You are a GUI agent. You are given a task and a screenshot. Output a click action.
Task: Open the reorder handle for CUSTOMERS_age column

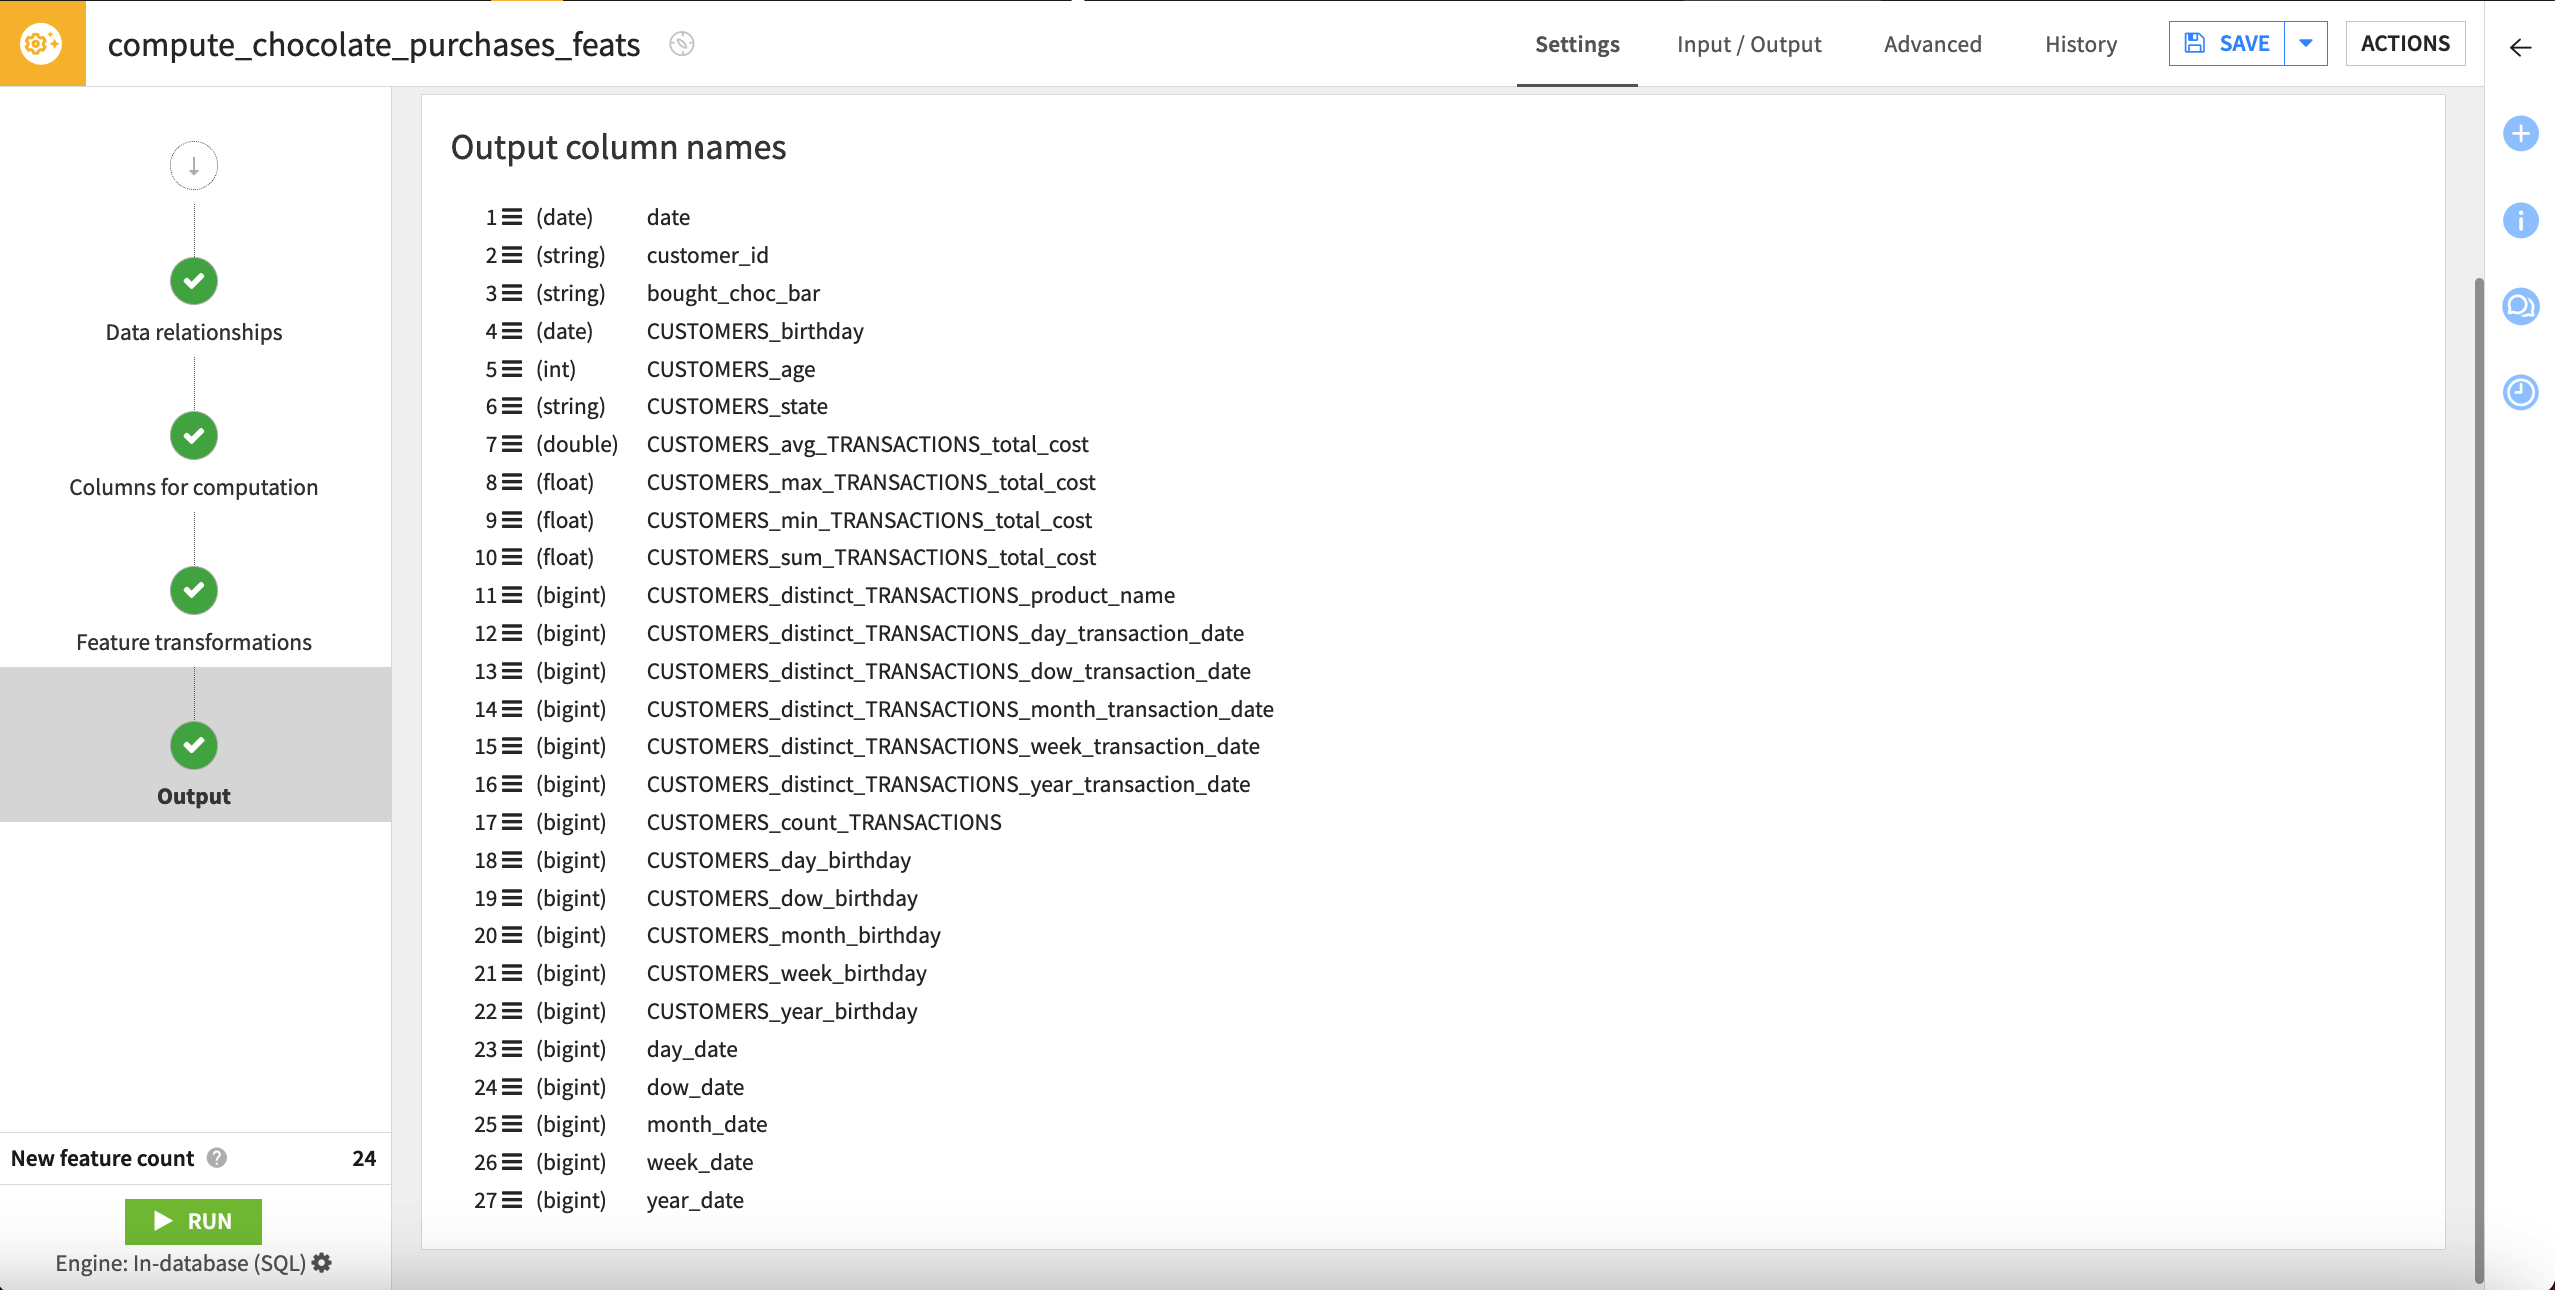tap(514, 368)
